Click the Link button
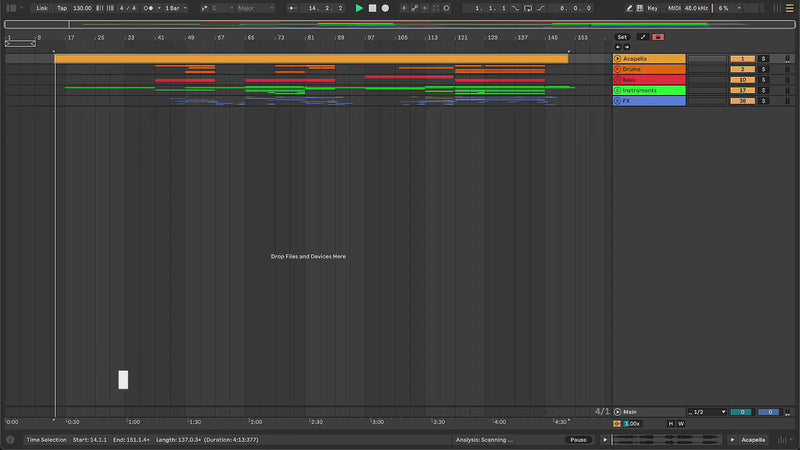 [x=42, y=8]
